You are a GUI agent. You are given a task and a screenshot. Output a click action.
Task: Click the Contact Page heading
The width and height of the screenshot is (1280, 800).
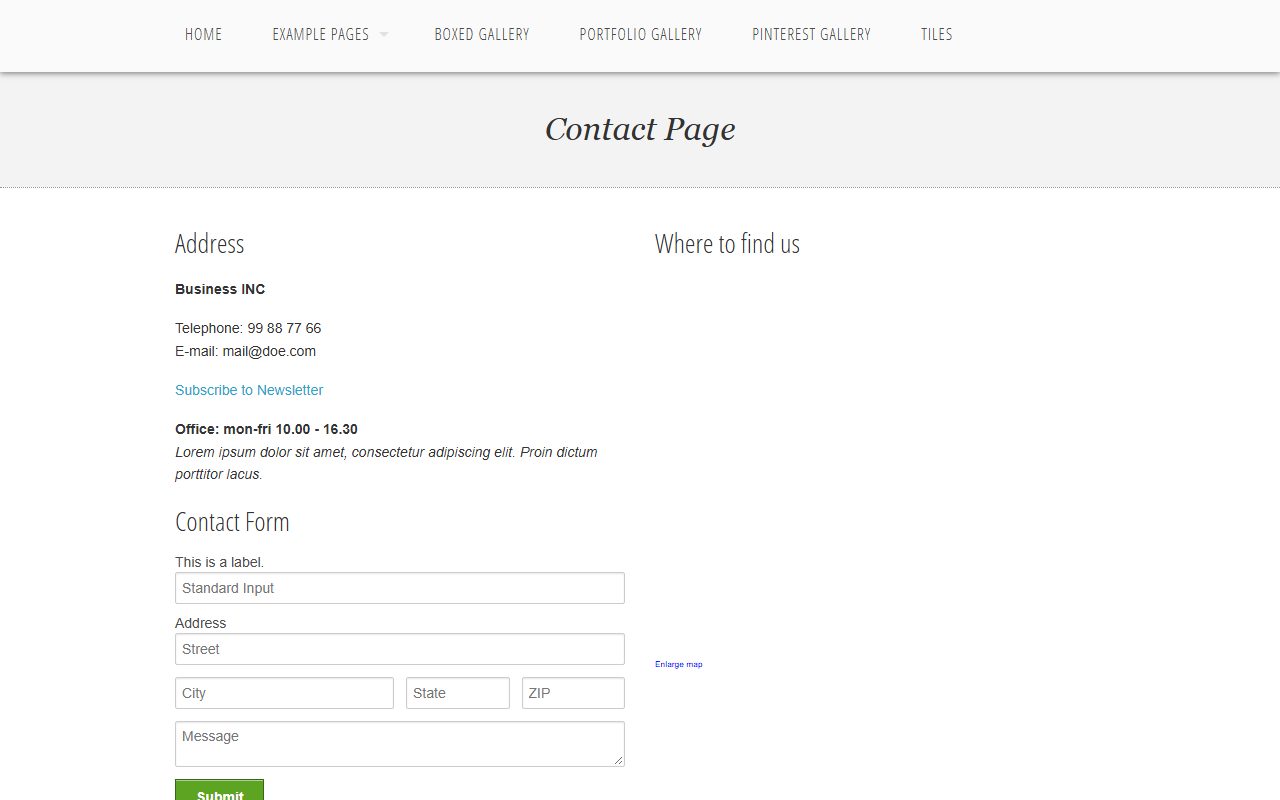pos(640,129)
